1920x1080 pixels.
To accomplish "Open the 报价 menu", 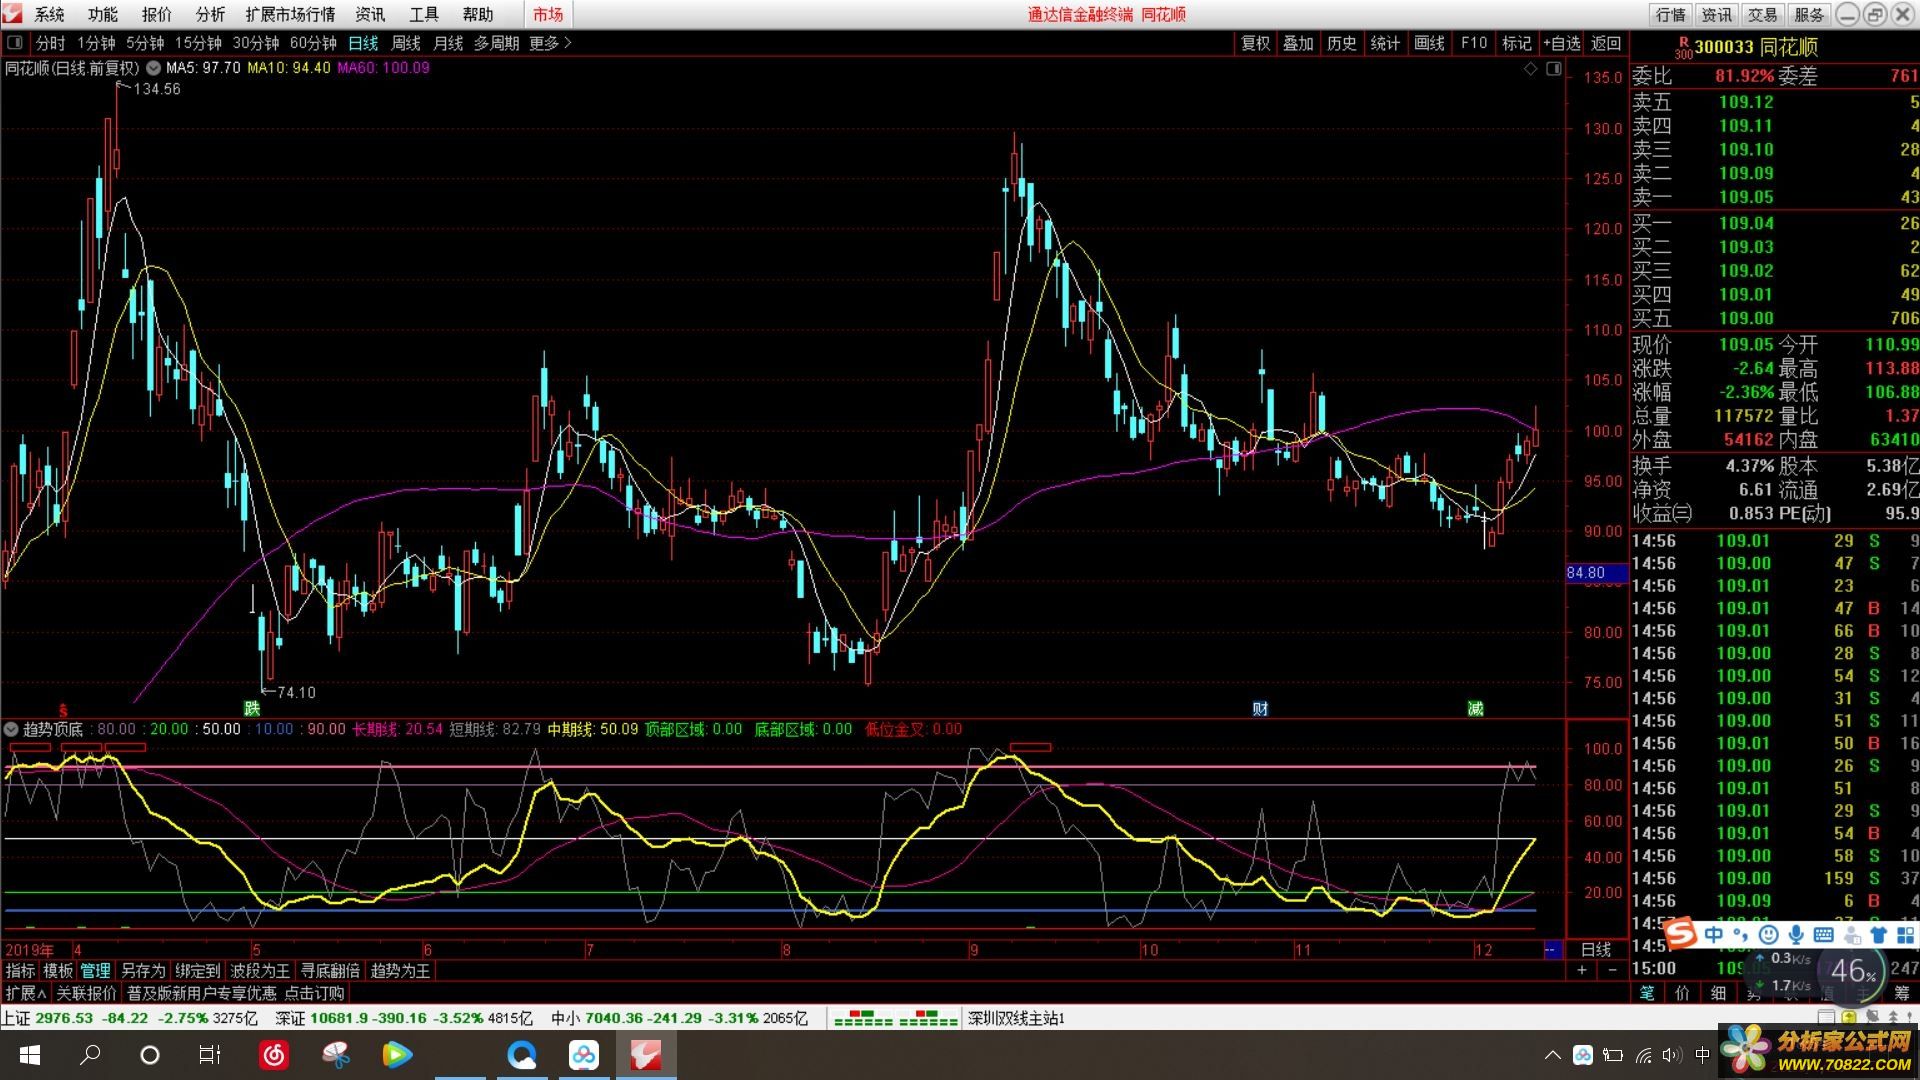I will point(157,15).
